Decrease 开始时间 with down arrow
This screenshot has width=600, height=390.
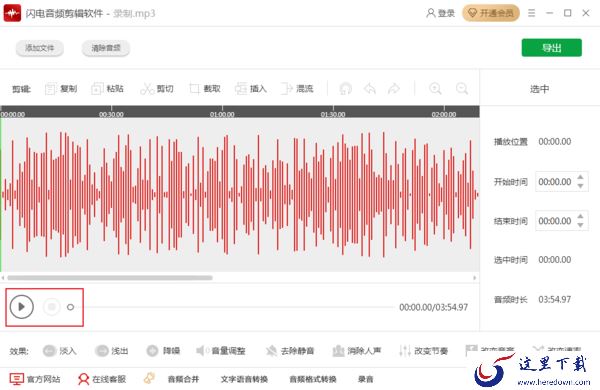click(x=580, y=186)
